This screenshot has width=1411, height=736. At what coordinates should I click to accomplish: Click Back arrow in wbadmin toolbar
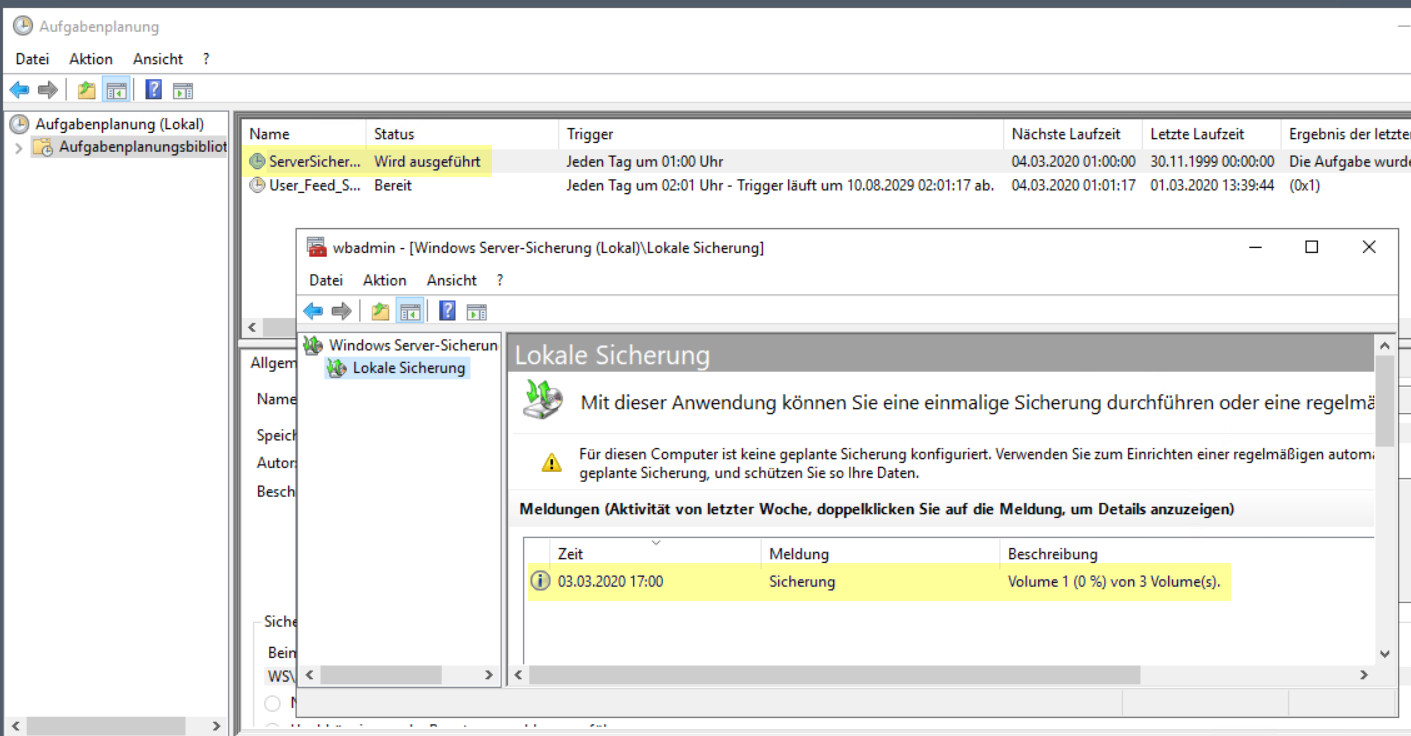tap(313, 312)
